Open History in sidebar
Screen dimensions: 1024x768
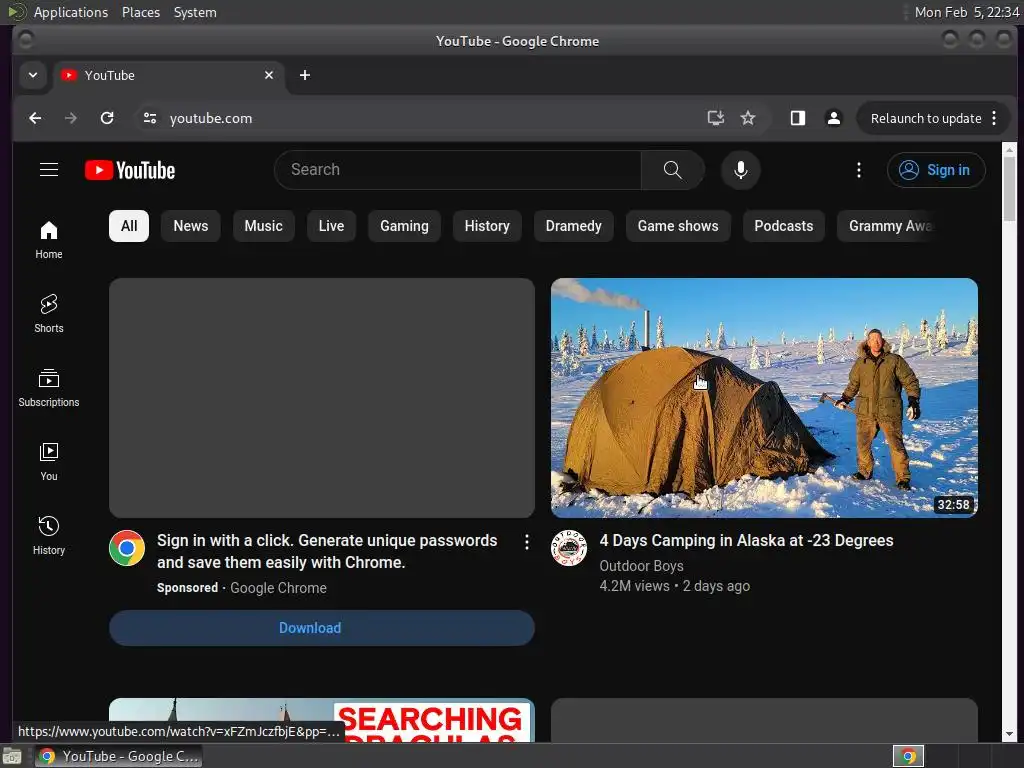(49, 536)
